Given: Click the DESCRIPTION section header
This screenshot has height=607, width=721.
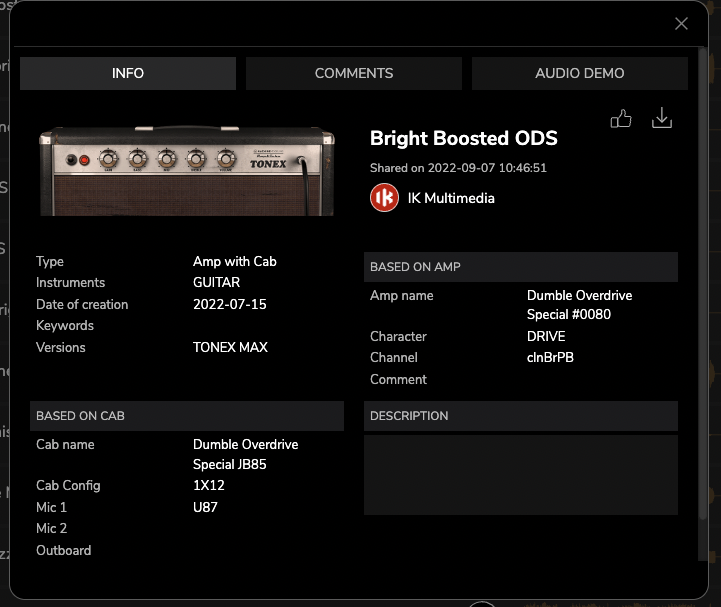Looking at the screenshot, I should [520, 416].
